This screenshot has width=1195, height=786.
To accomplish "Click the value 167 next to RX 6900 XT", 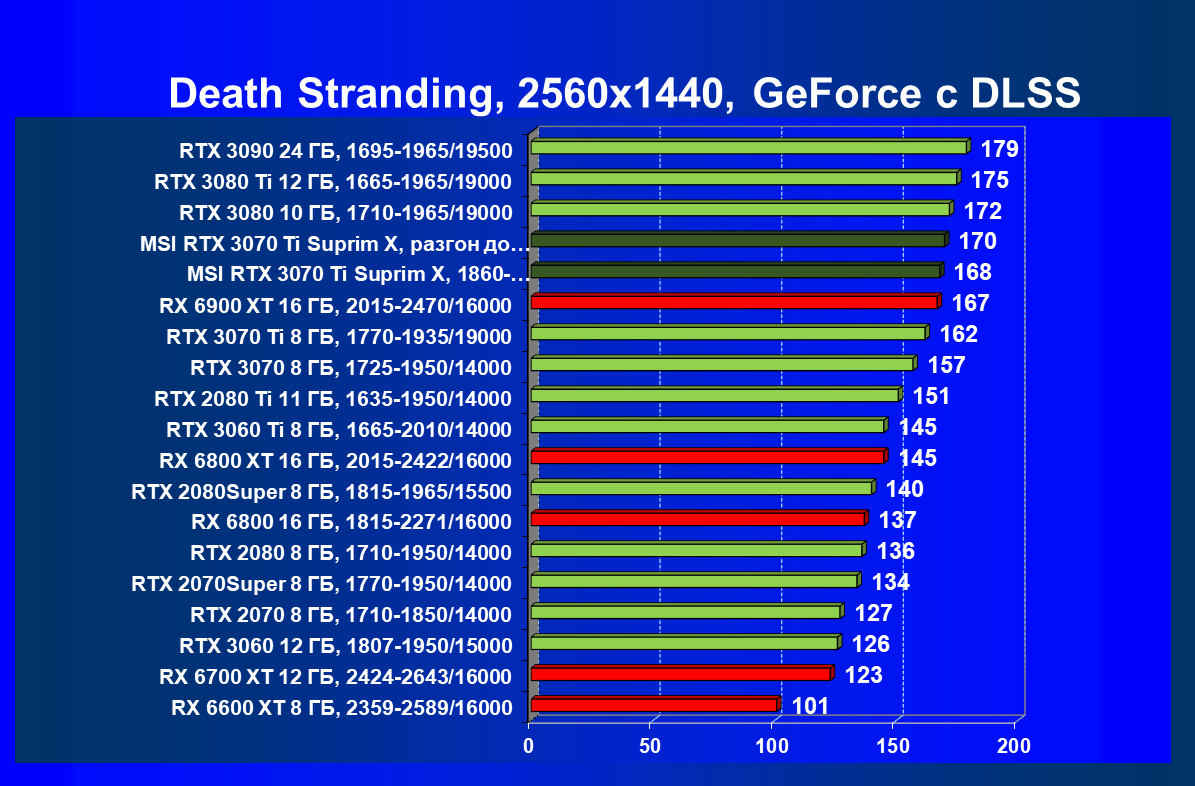I will click(970, 303).
